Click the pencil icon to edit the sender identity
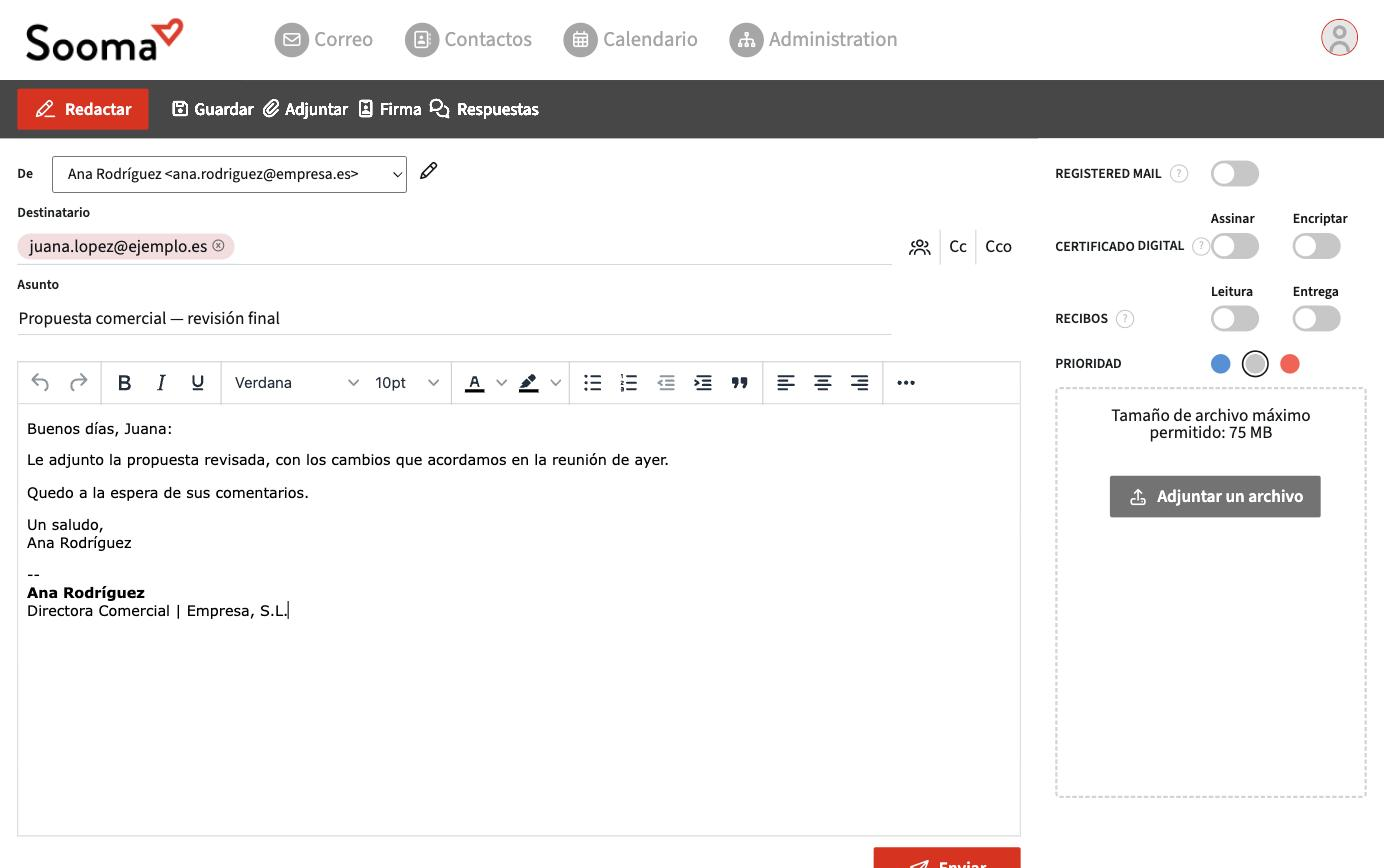The image size is (1384, 868). 429,171
